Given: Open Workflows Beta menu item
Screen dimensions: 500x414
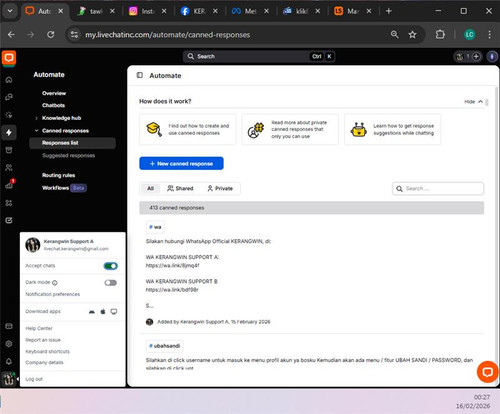Looking at the screenshot, I should [64, 188].
